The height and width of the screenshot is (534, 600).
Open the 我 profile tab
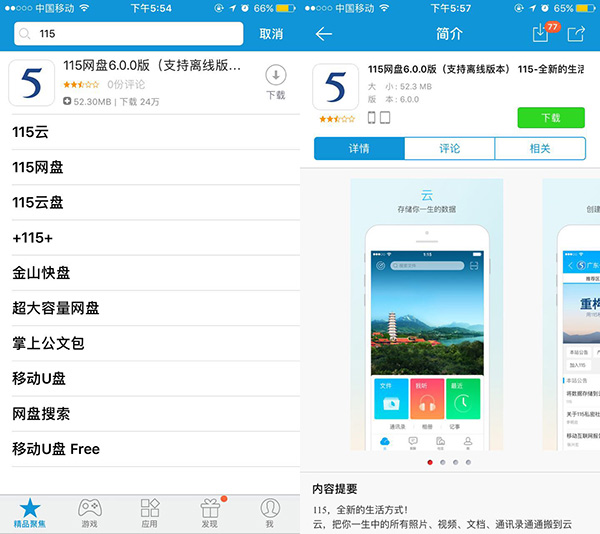click(x=270, y=513)
